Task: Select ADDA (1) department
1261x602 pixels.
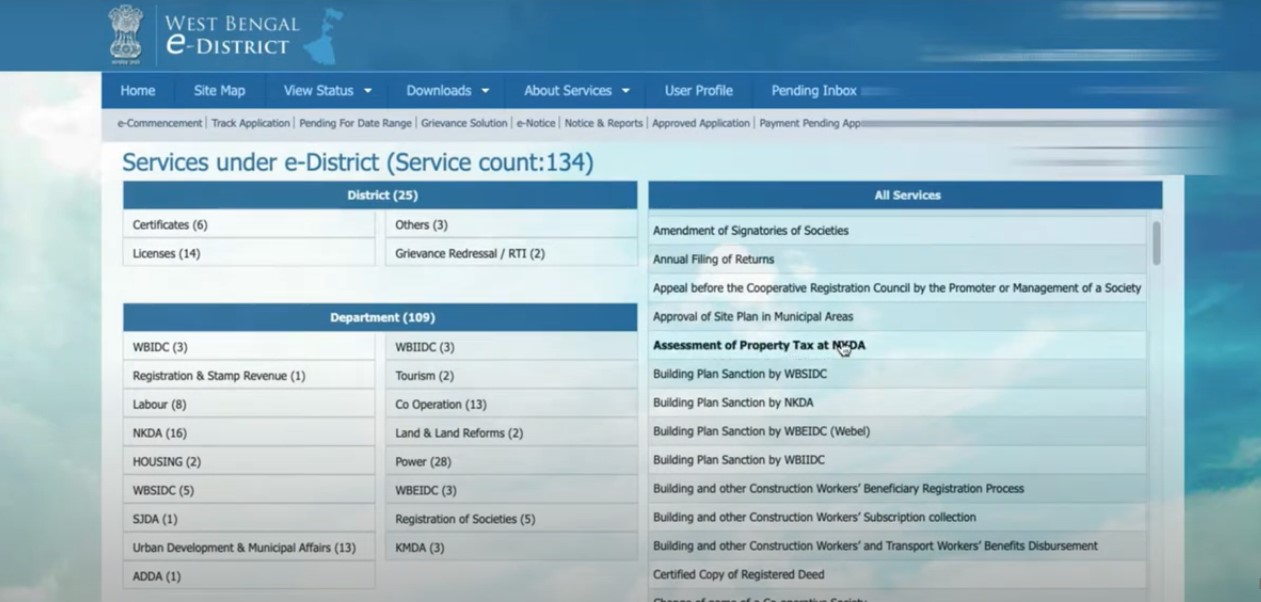Action: 249,577
